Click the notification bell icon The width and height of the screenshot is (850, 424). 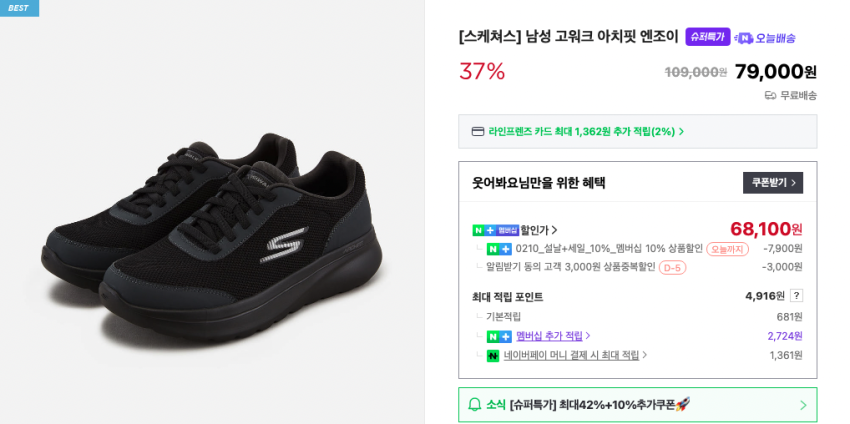point(475,405)
